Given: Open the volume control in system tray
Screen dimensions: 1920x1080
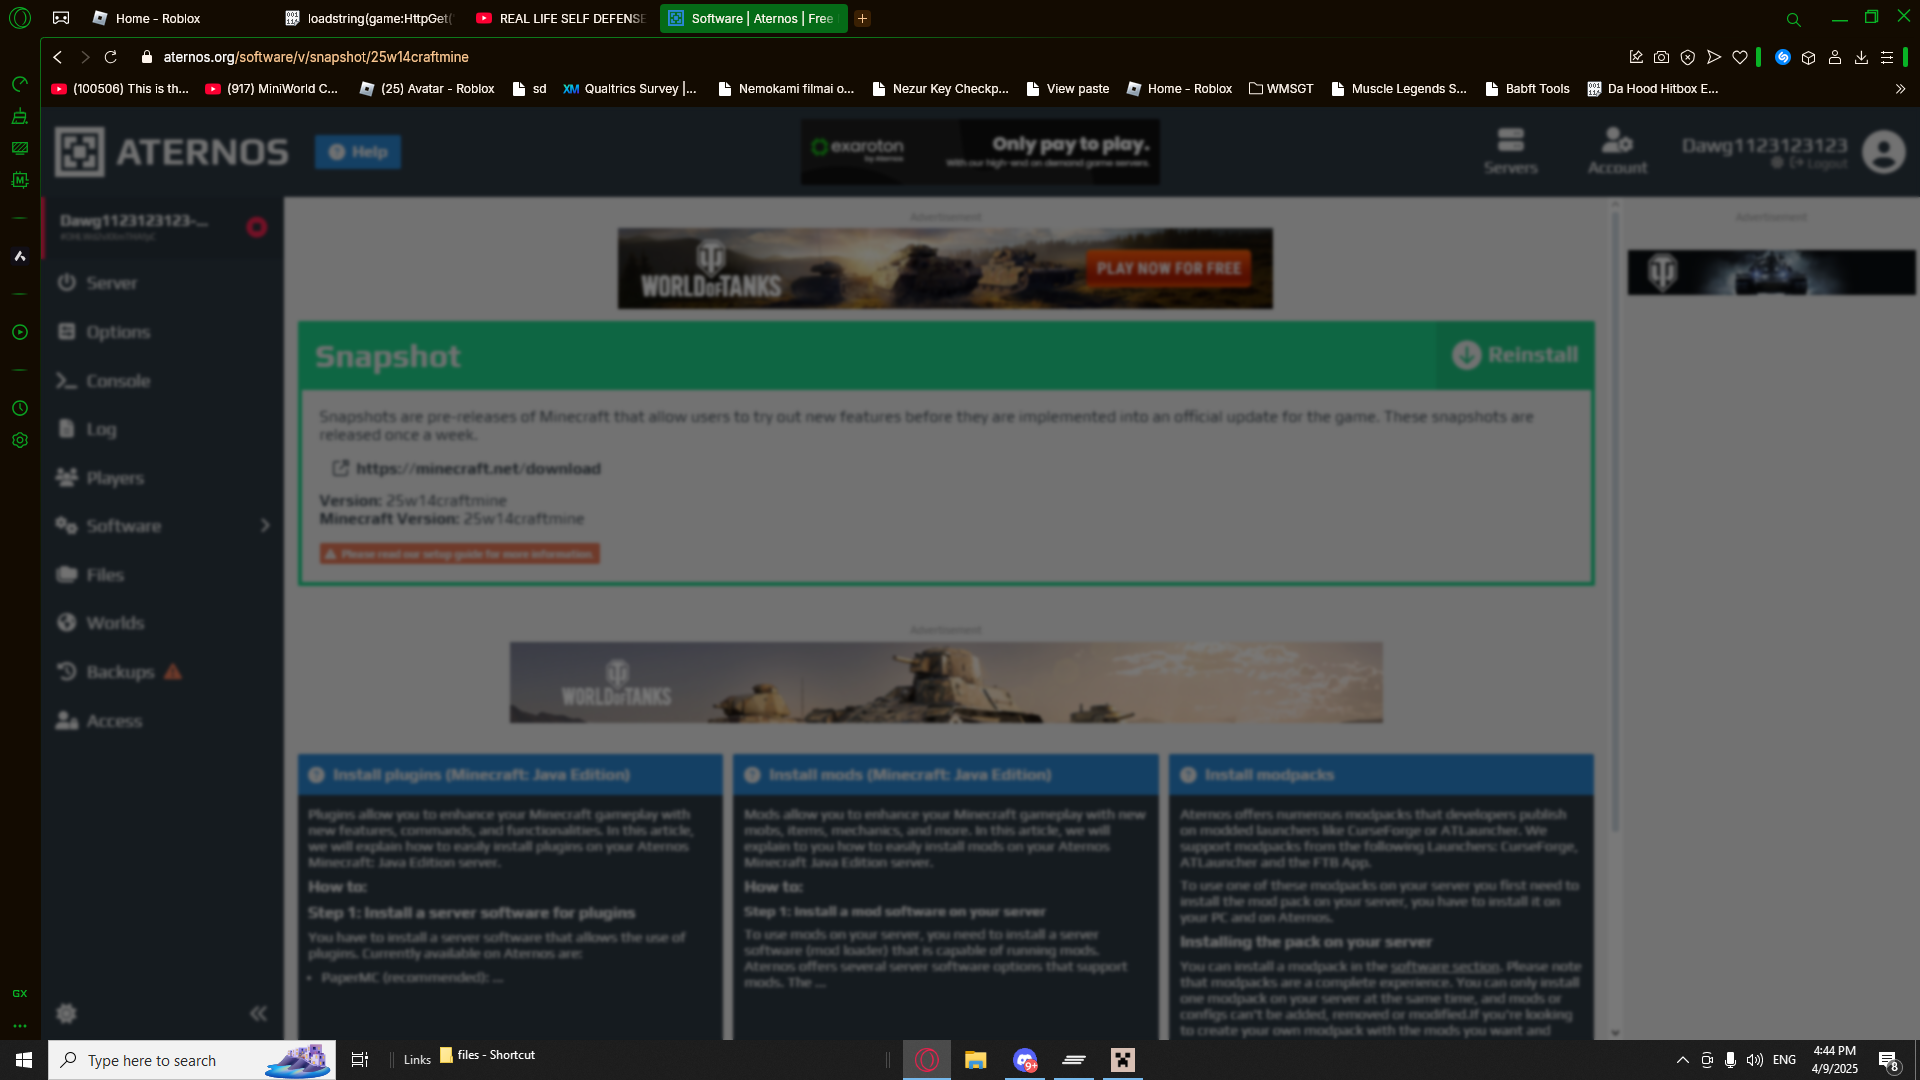Looking at the screenshot, I should [x=1755, y=1060].
